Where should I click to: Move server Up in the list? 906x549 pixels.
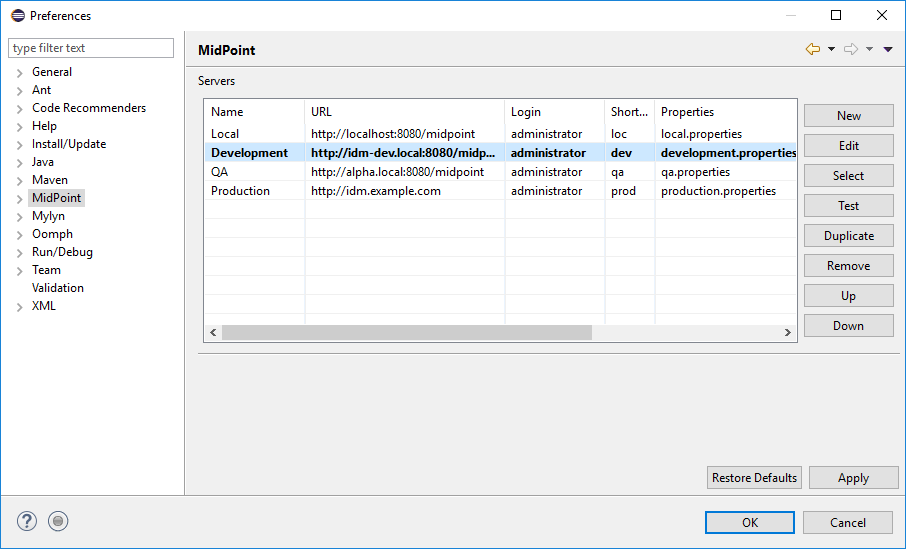point(849,296)
